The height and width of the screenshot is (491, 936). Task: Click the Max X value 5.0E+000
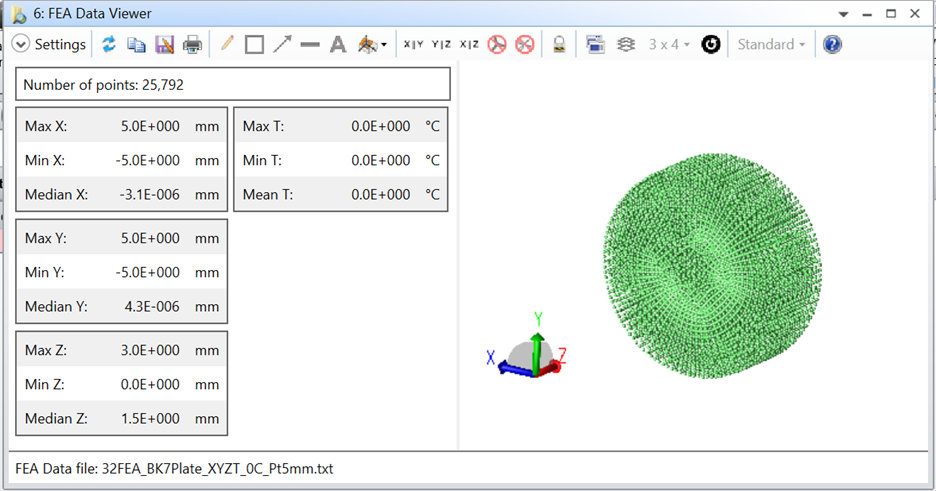(150, 126)
